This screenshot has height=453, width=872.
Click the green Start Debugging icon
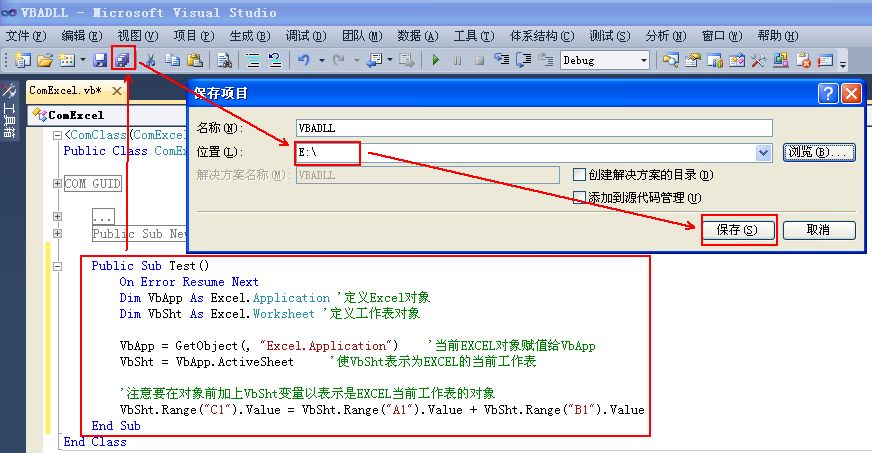point(435,59)
